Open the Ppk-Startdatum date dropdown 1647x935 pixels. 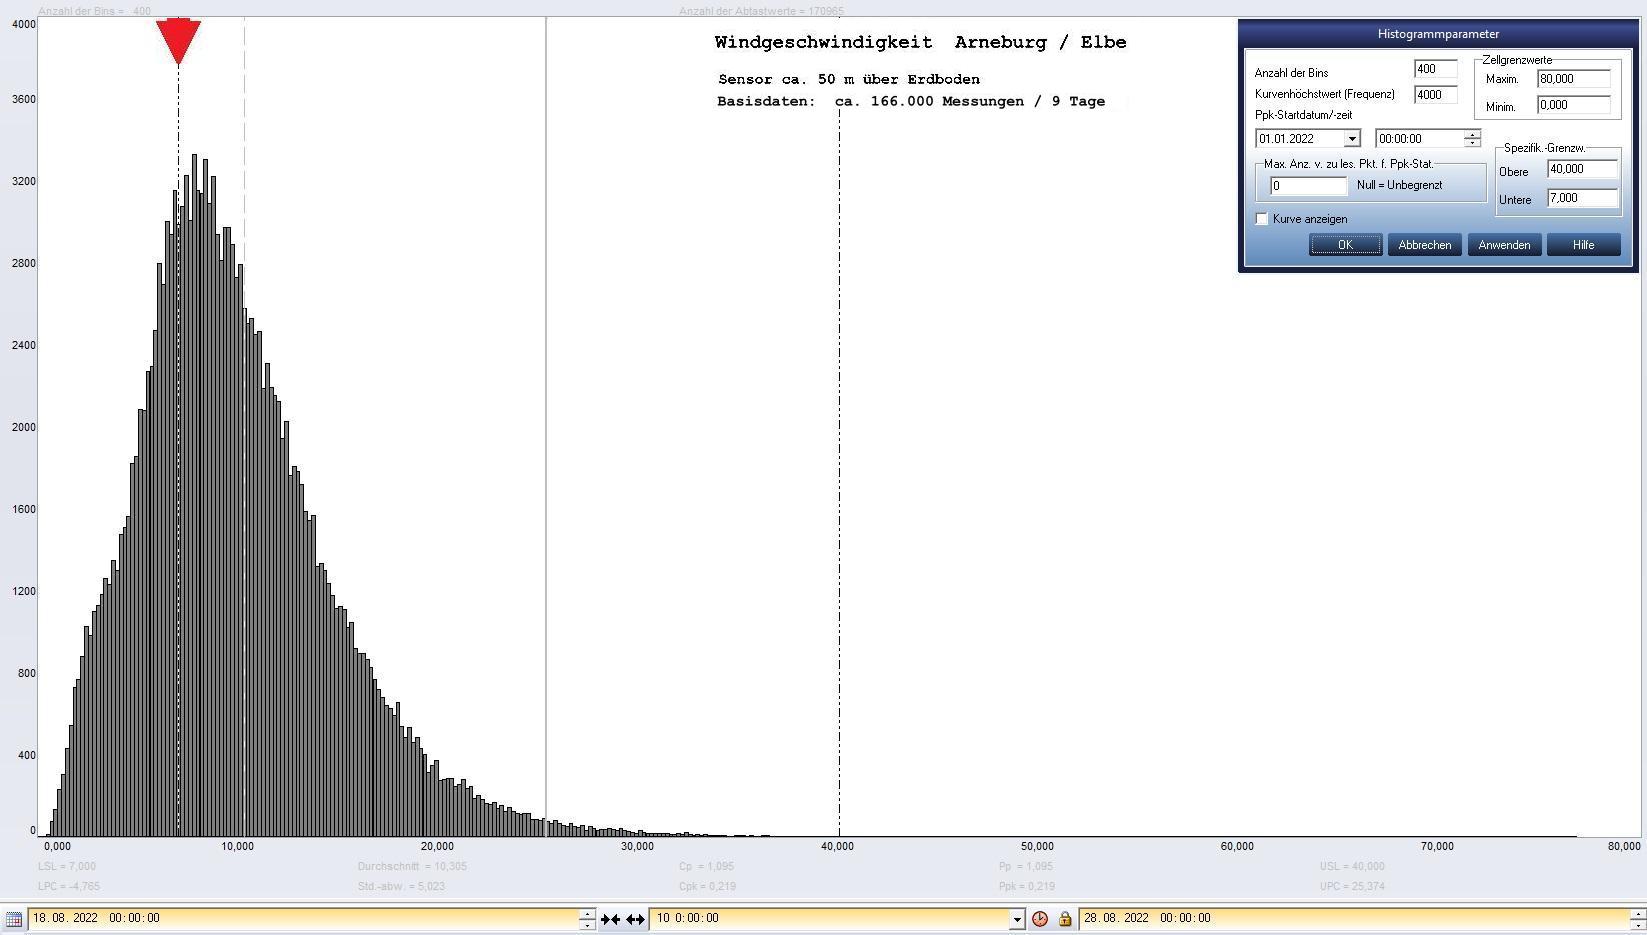tap(1351, 139)
